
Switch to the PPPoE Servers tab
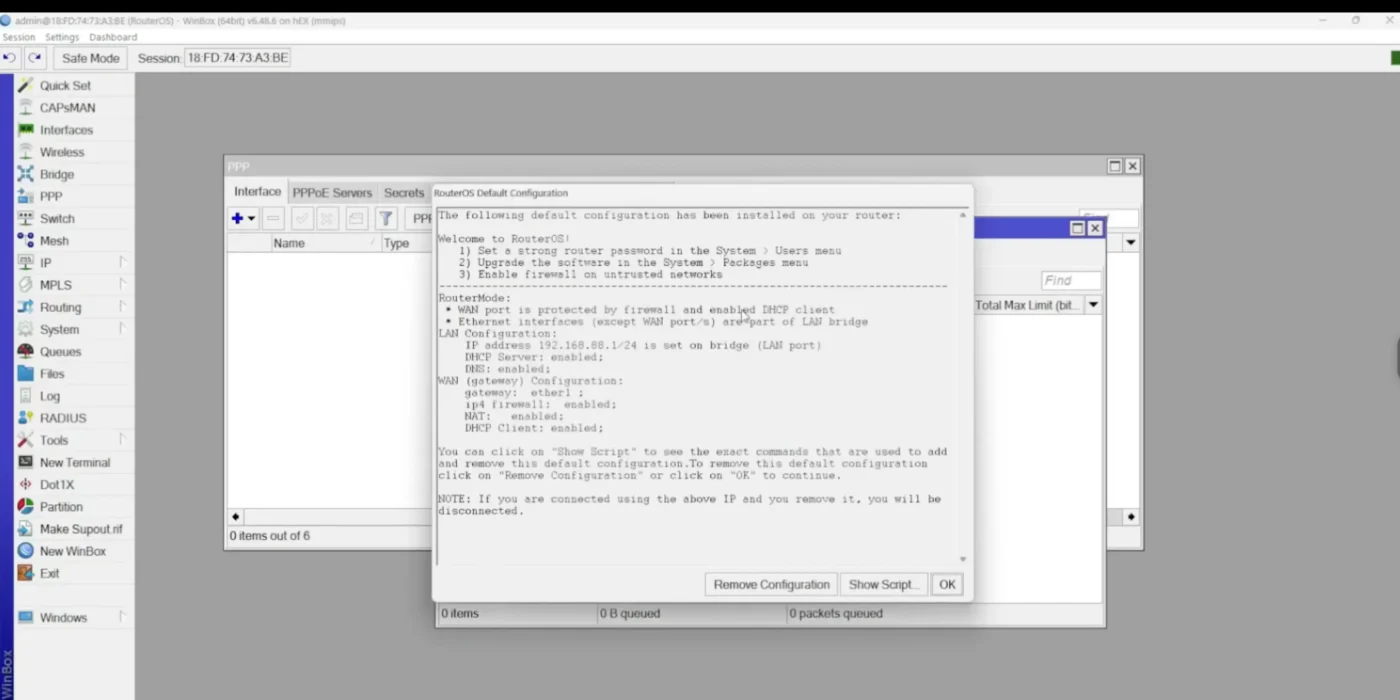pyautogui.click(x=332, y=193)
